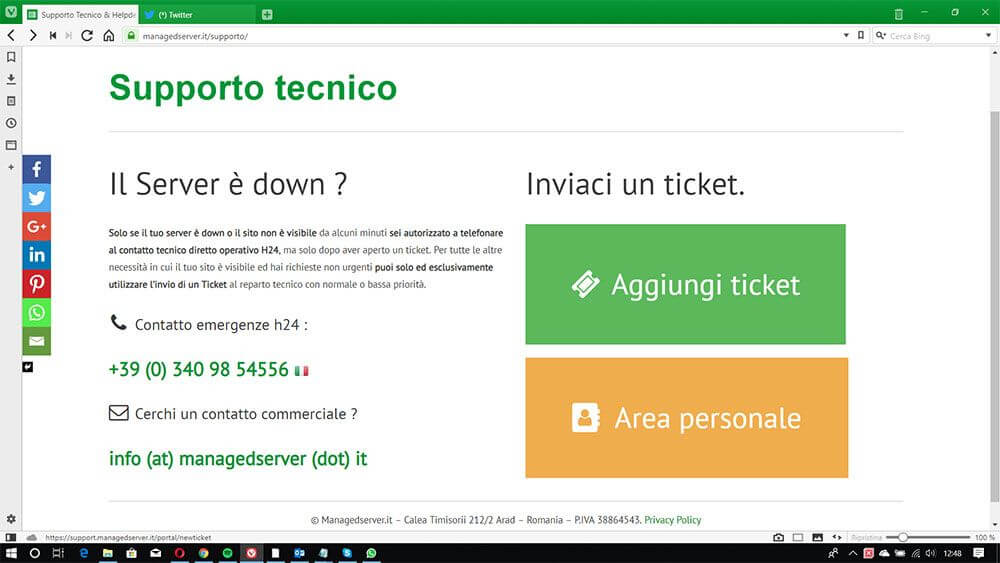This screenshot has height=563, width=1000.
Task: Focus the address bar with managedserver.it/supporto/
Action: [485, 36]
